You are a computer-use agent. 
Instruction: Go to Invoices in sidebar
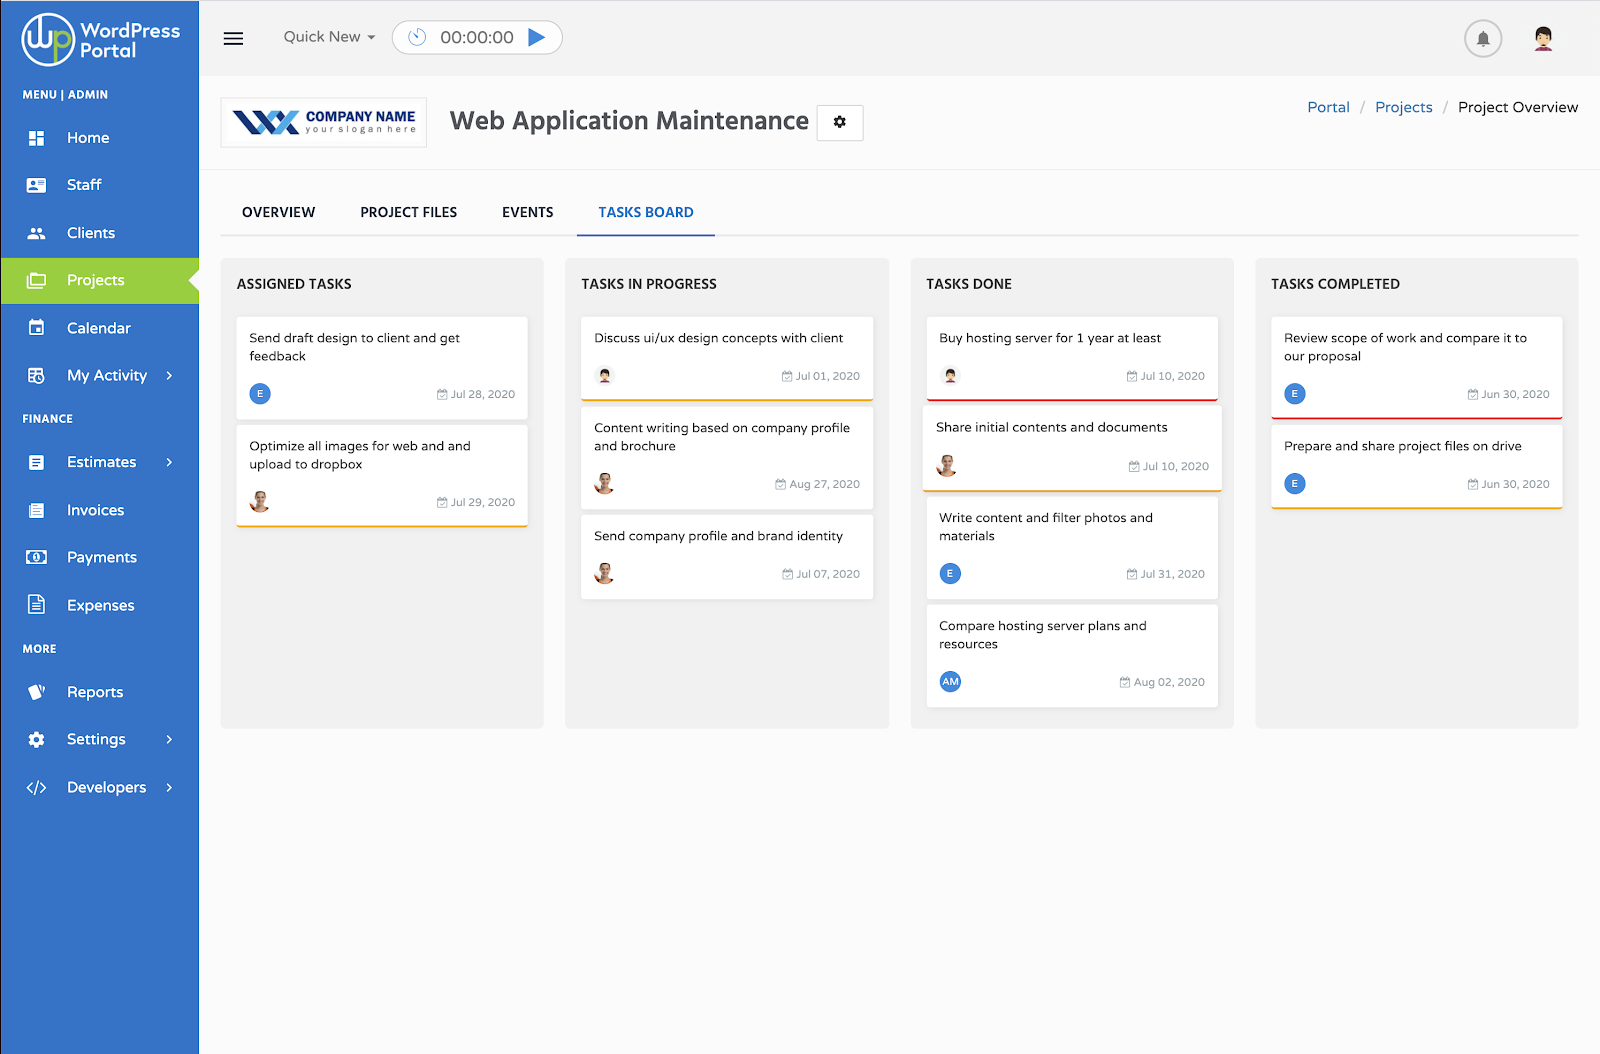[x=95, y=510]
